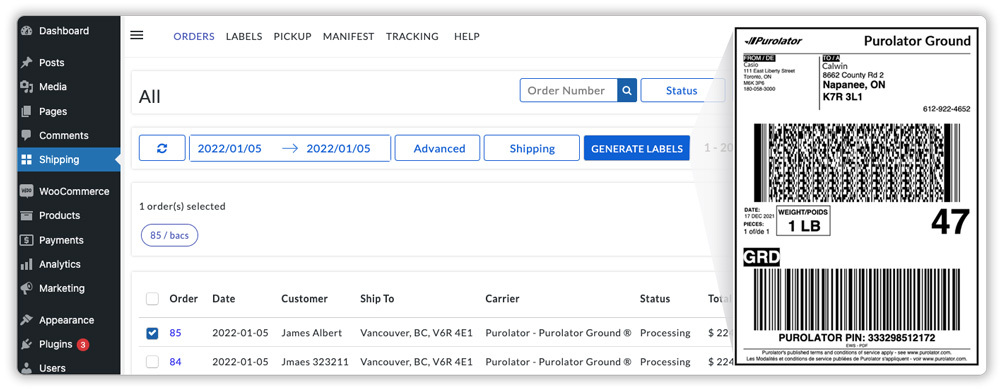The width and height of the screenshot is (1000, 389).
Task: Click the Payments dollar icon
Action: click(26, 240)
